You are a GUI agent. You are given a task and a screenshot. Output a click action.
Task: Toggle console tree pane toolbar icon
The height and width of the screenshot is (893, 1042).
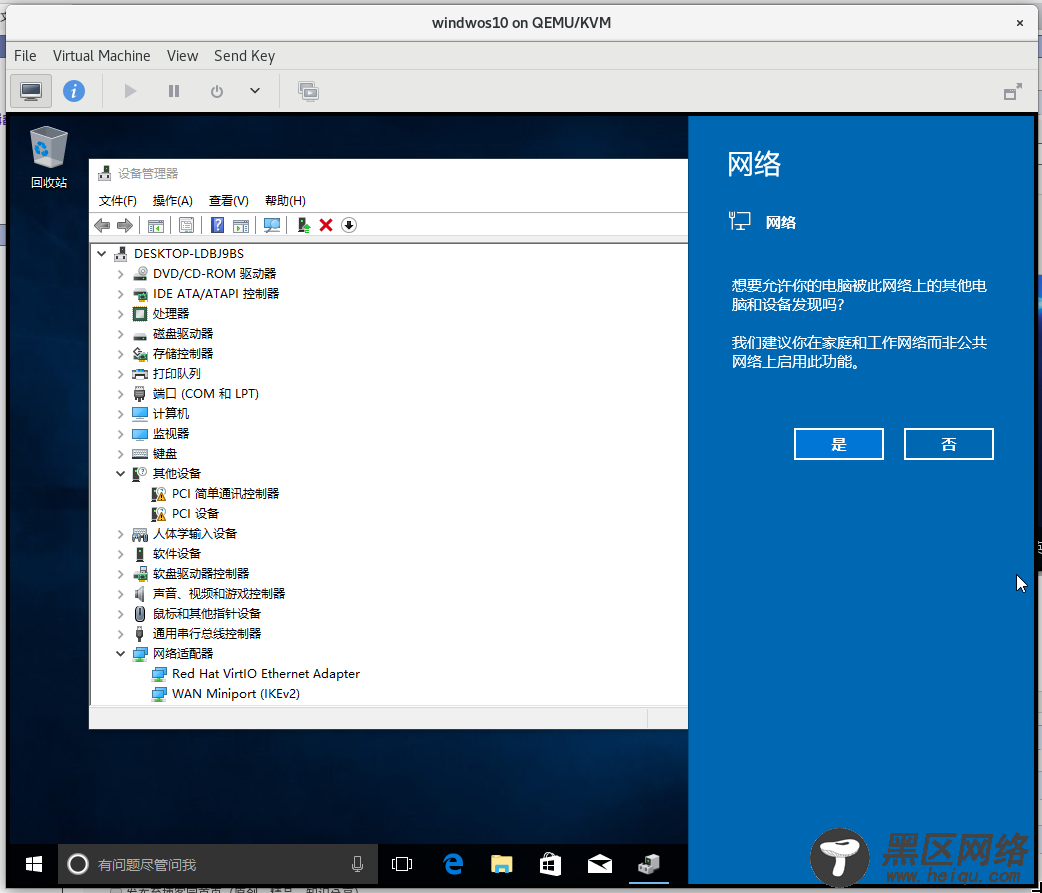pos(156,225)
